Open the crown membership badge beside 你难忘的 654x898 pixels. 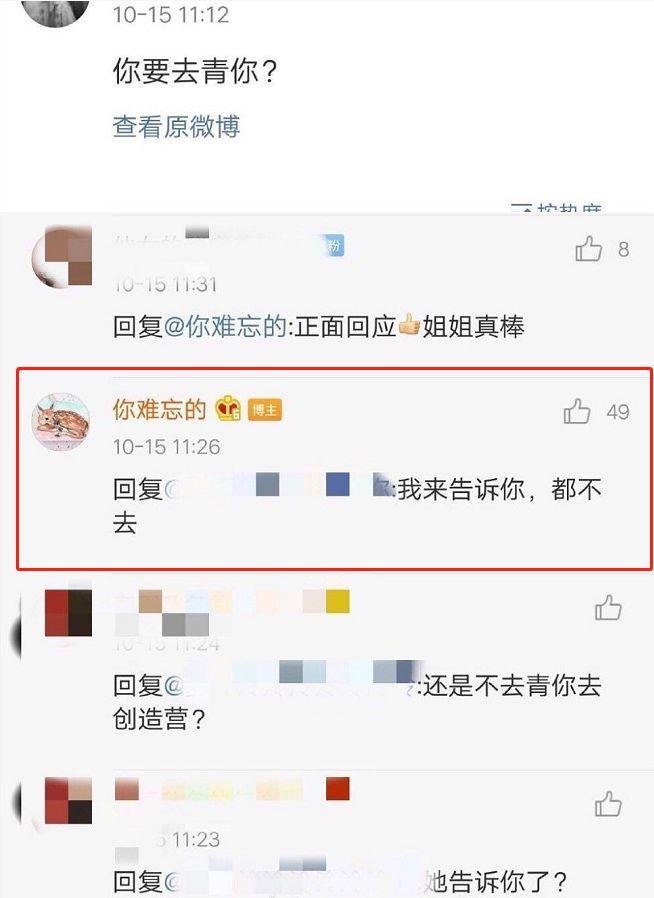(228, 409)
